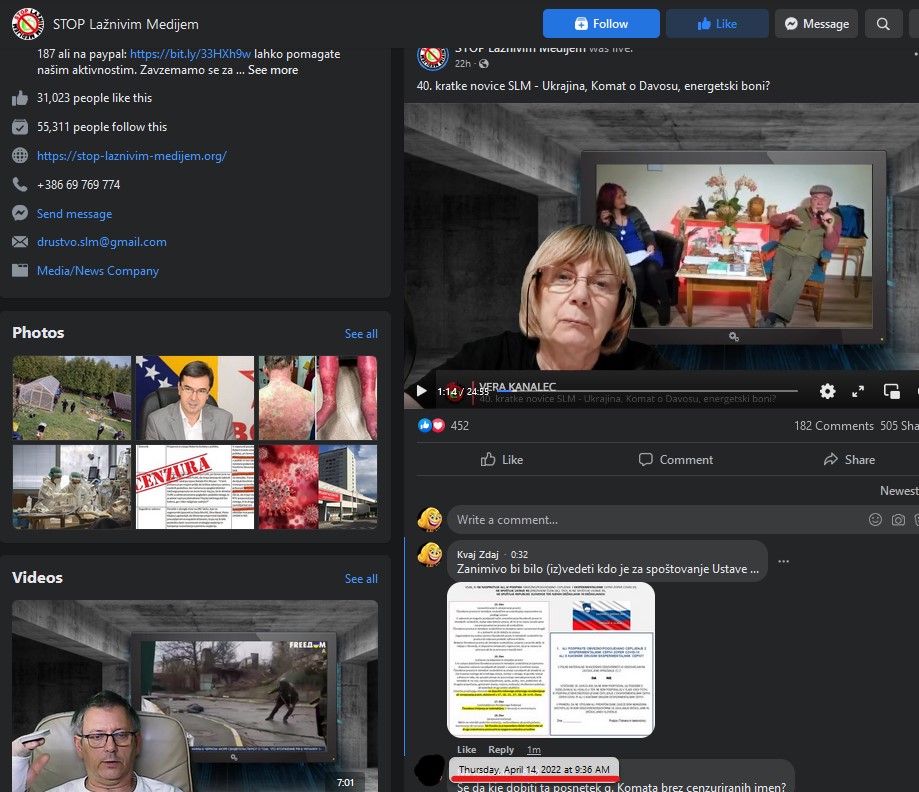The image size is (919, 792).
Task: Attach photo using camera icon in comment box
Action: 898,520
